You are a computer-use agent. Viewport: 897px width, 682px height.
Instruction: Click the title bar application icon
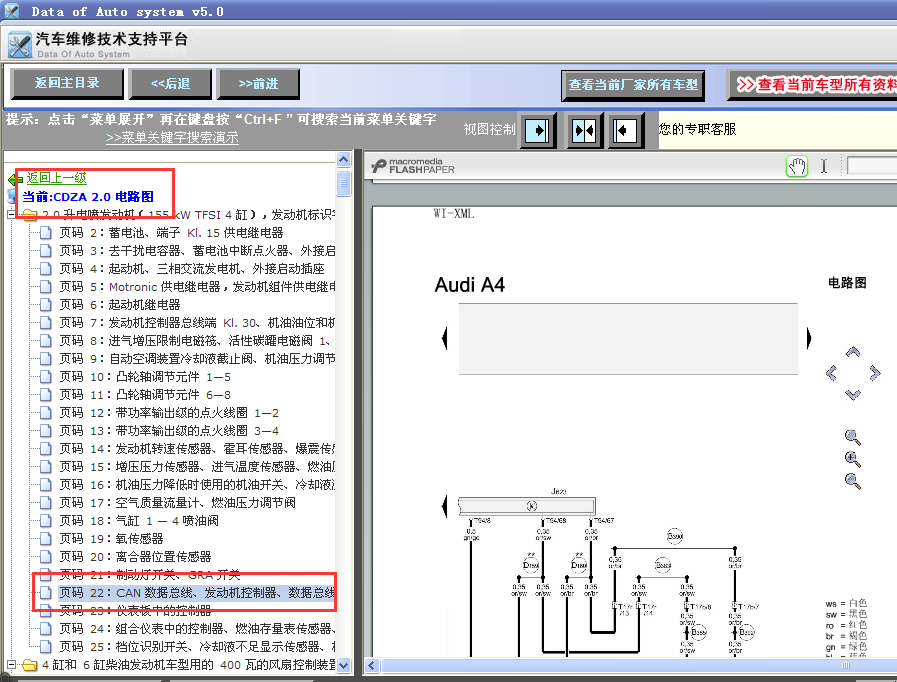click(x=11, y=11)
